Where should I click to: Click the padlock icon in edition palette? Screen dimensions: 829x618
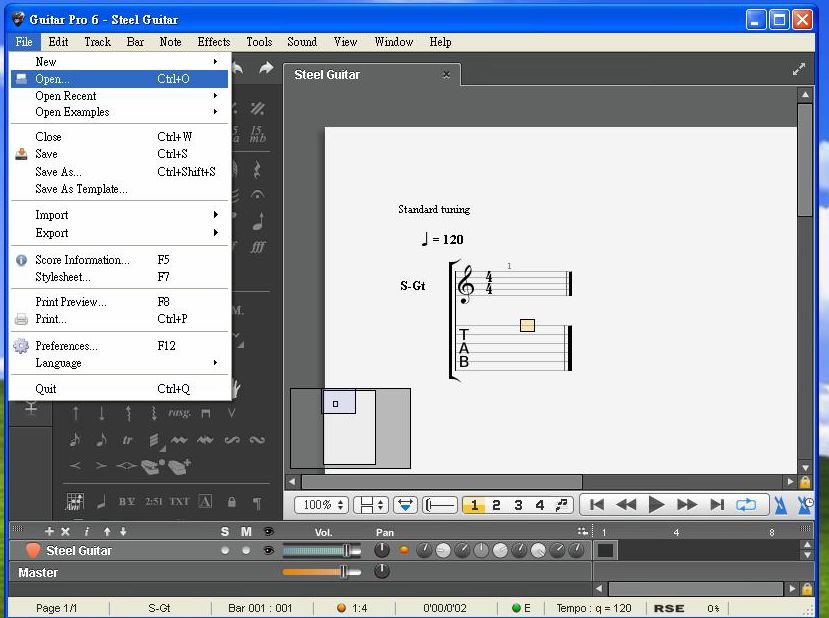coord(231,502)
